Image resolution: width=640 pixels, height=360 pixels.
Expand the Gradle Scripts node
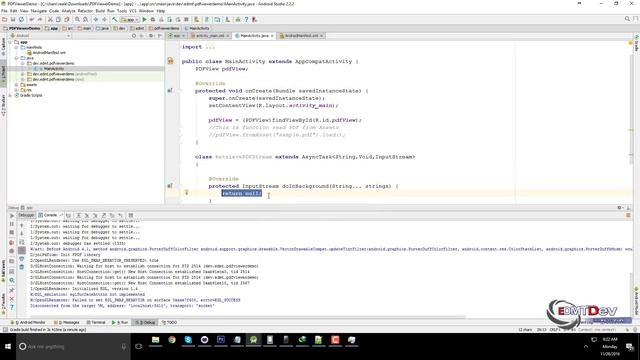pyautogui.click(x=11, y=95)
